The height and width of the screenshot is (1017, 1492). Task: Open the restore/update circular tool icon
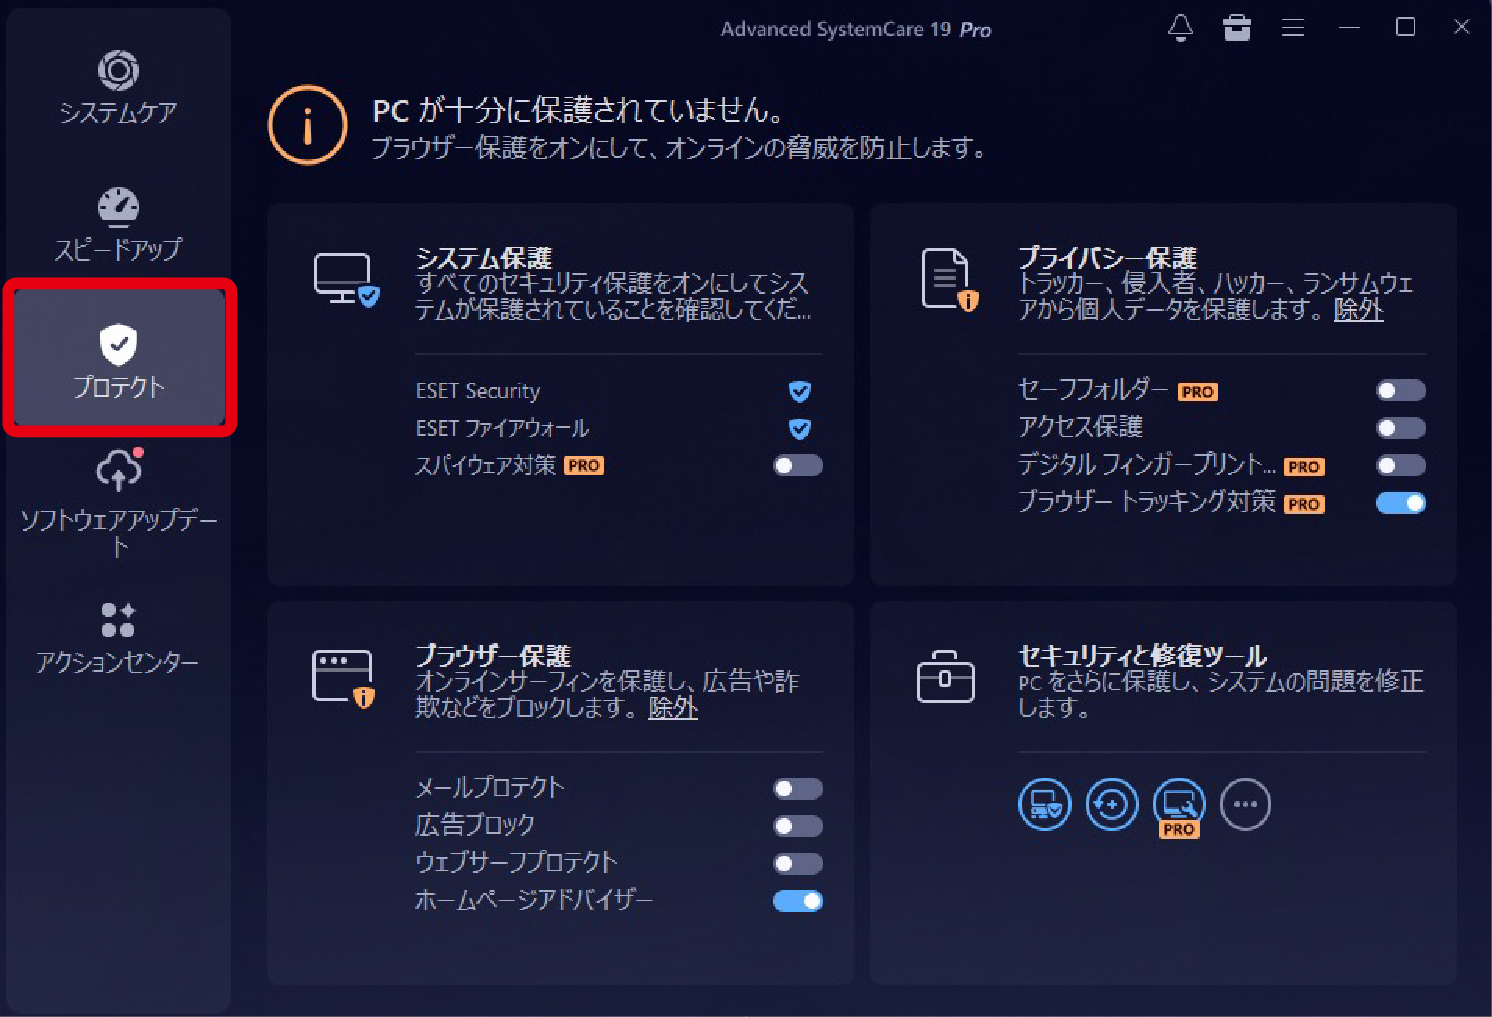pyautogui.click(x=1111, y=804)
